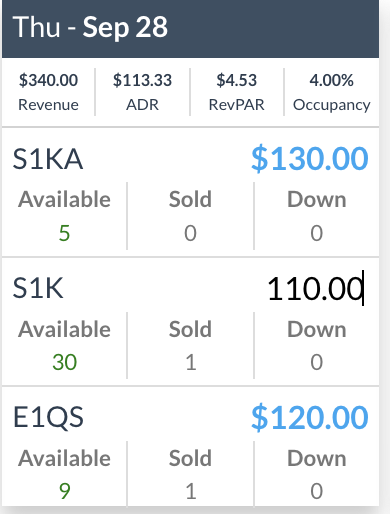Click the E1QS room type name
Screen dimensions: 390x514
click(x=48, y=417)
